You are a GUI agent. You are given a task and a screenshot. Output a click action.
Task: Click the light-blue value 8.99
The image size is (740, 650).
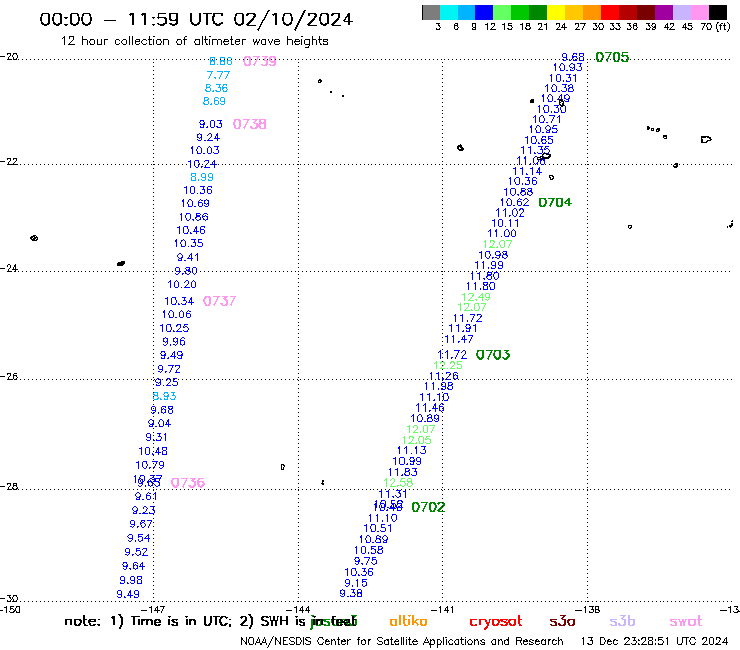click(202, 177)
